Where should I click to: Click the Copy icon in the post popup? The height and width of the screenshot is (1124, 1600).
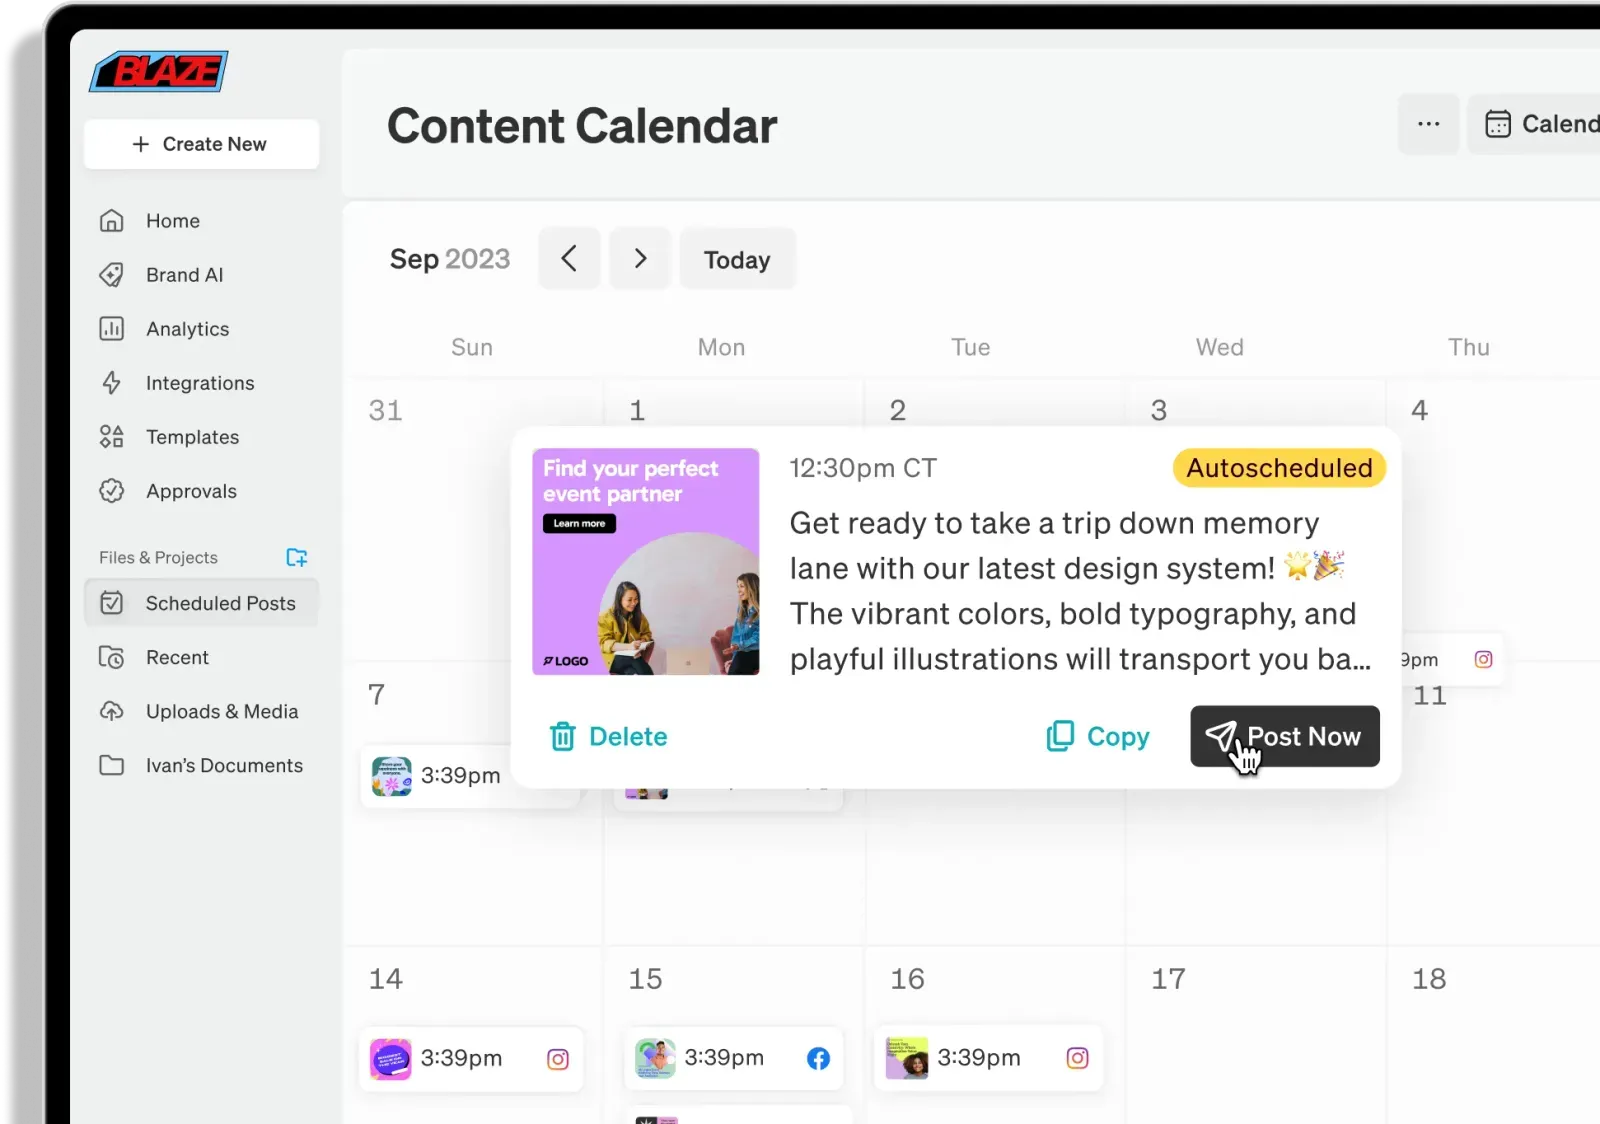(1059, 737)
